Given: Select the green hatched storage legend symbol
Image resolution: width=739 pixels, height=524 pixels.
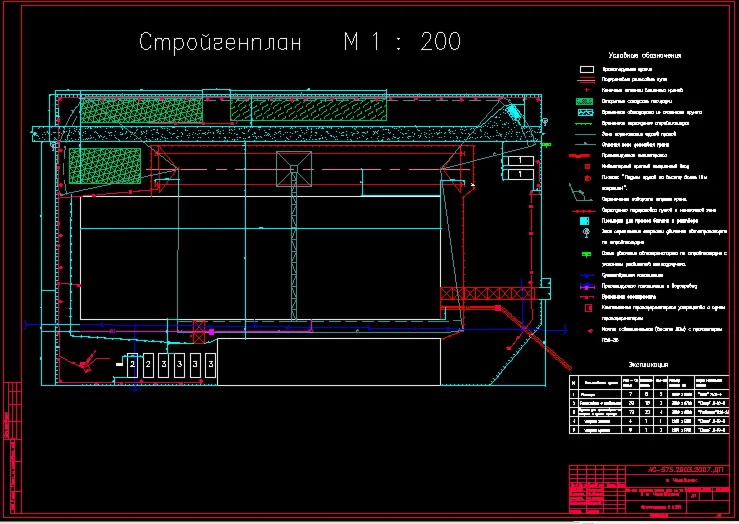Looking at the screenshot, I should click(x=584, y=101).
